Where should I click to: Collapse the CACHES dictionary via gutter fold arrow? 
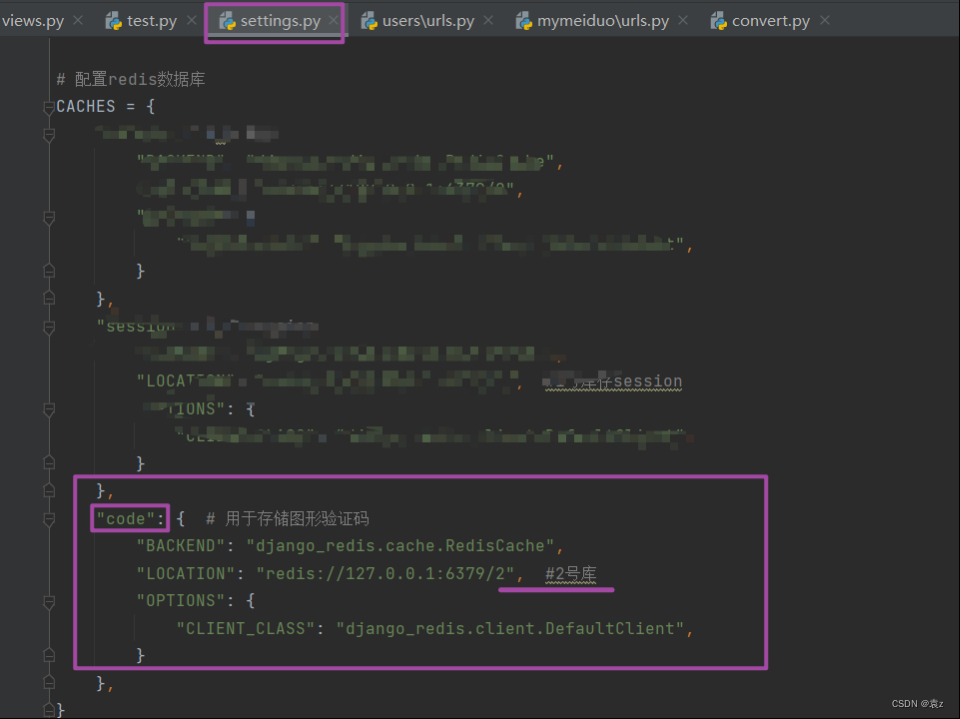point(48,108)
